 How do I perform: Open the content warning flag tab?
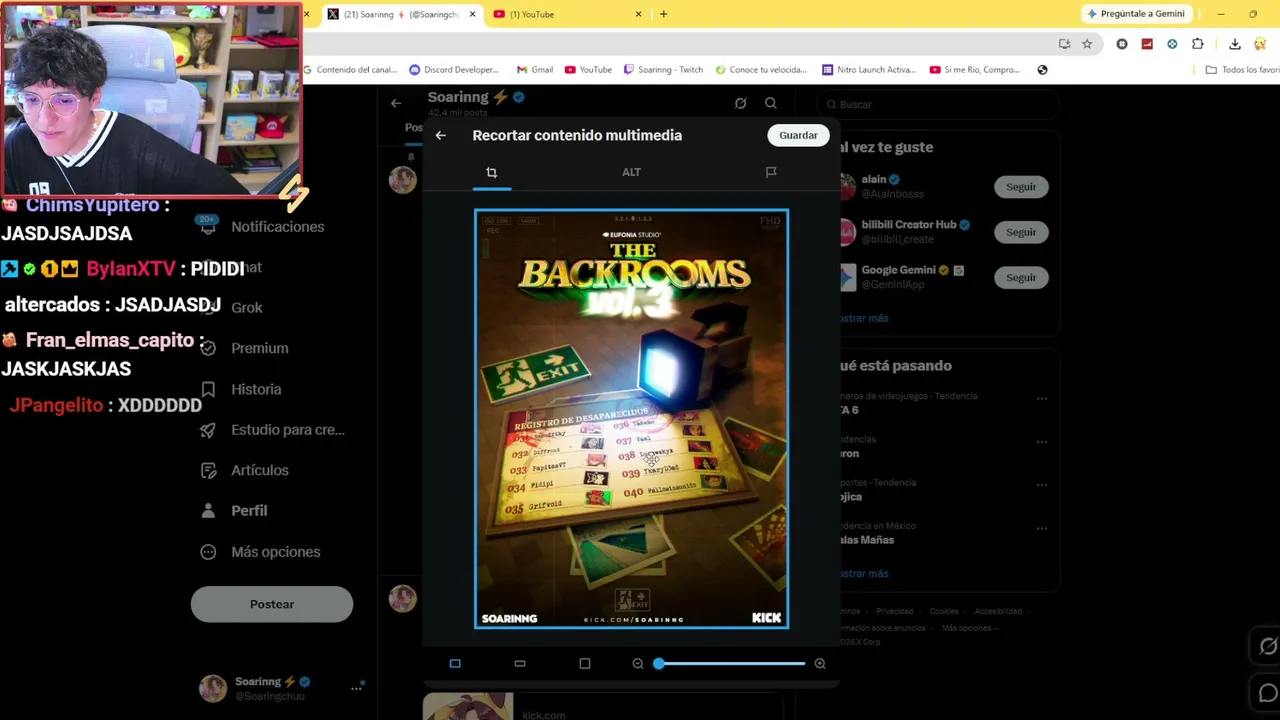tap(771, 172)
